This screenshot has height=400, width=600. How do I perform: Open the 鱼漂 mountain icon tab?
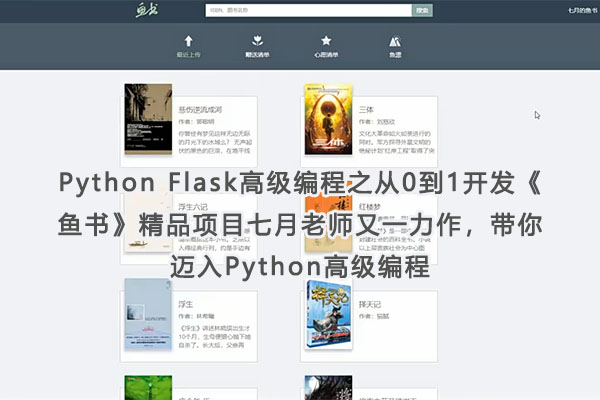pyautogui.click(x=395, y=46)
